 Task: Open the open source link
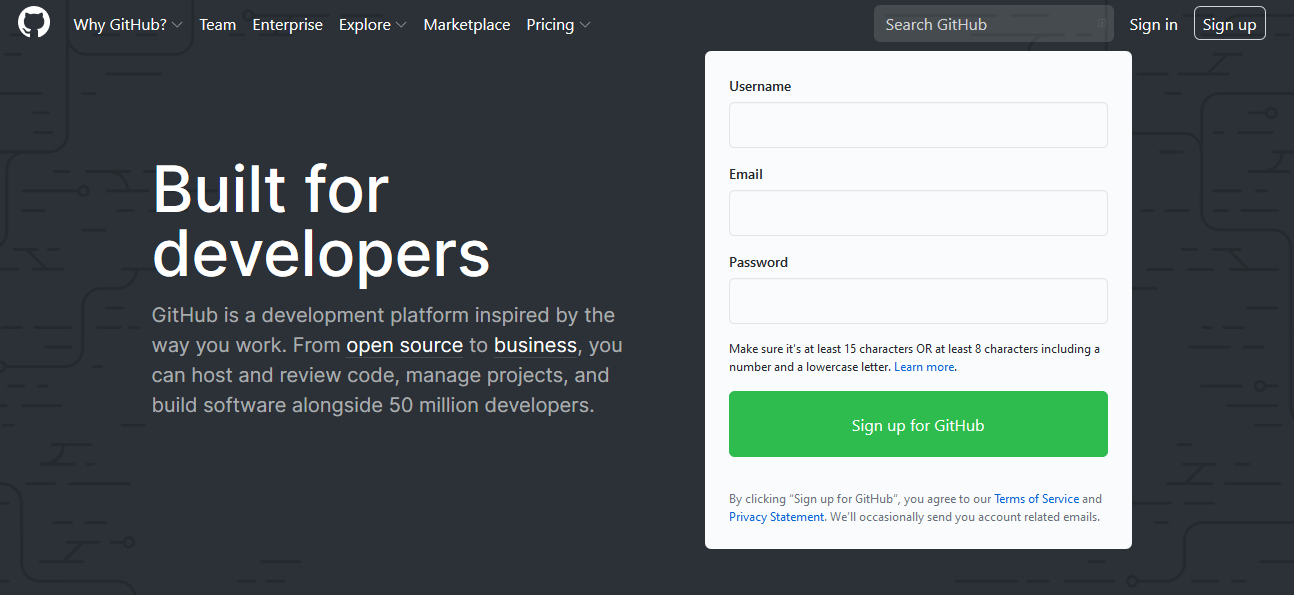tap(404, 344)
